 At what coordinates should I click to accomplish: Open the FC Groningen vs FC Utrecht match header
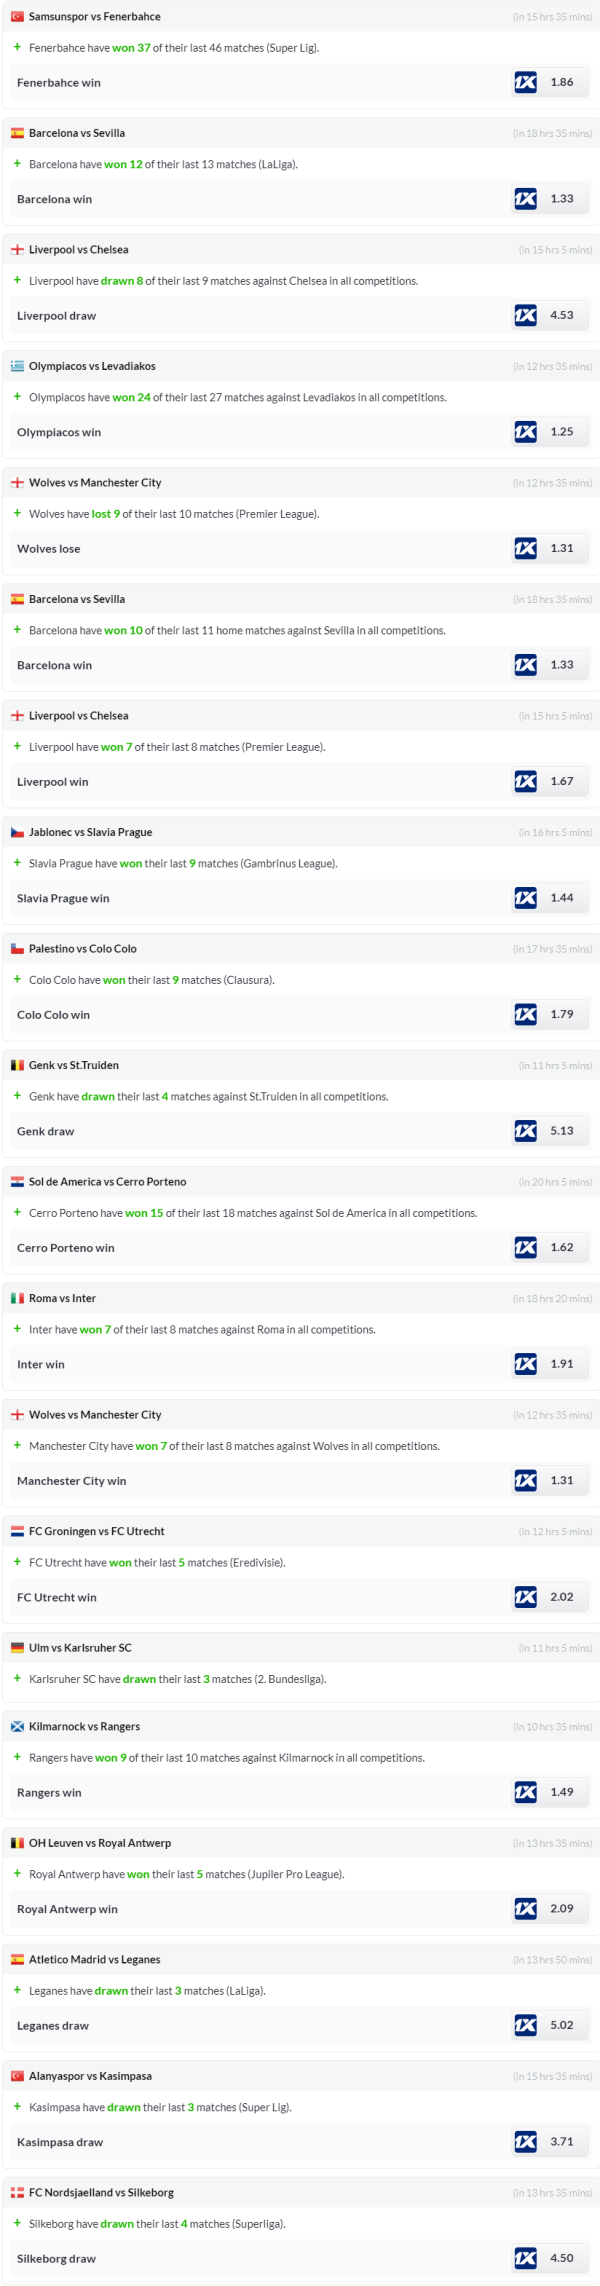96,1531
